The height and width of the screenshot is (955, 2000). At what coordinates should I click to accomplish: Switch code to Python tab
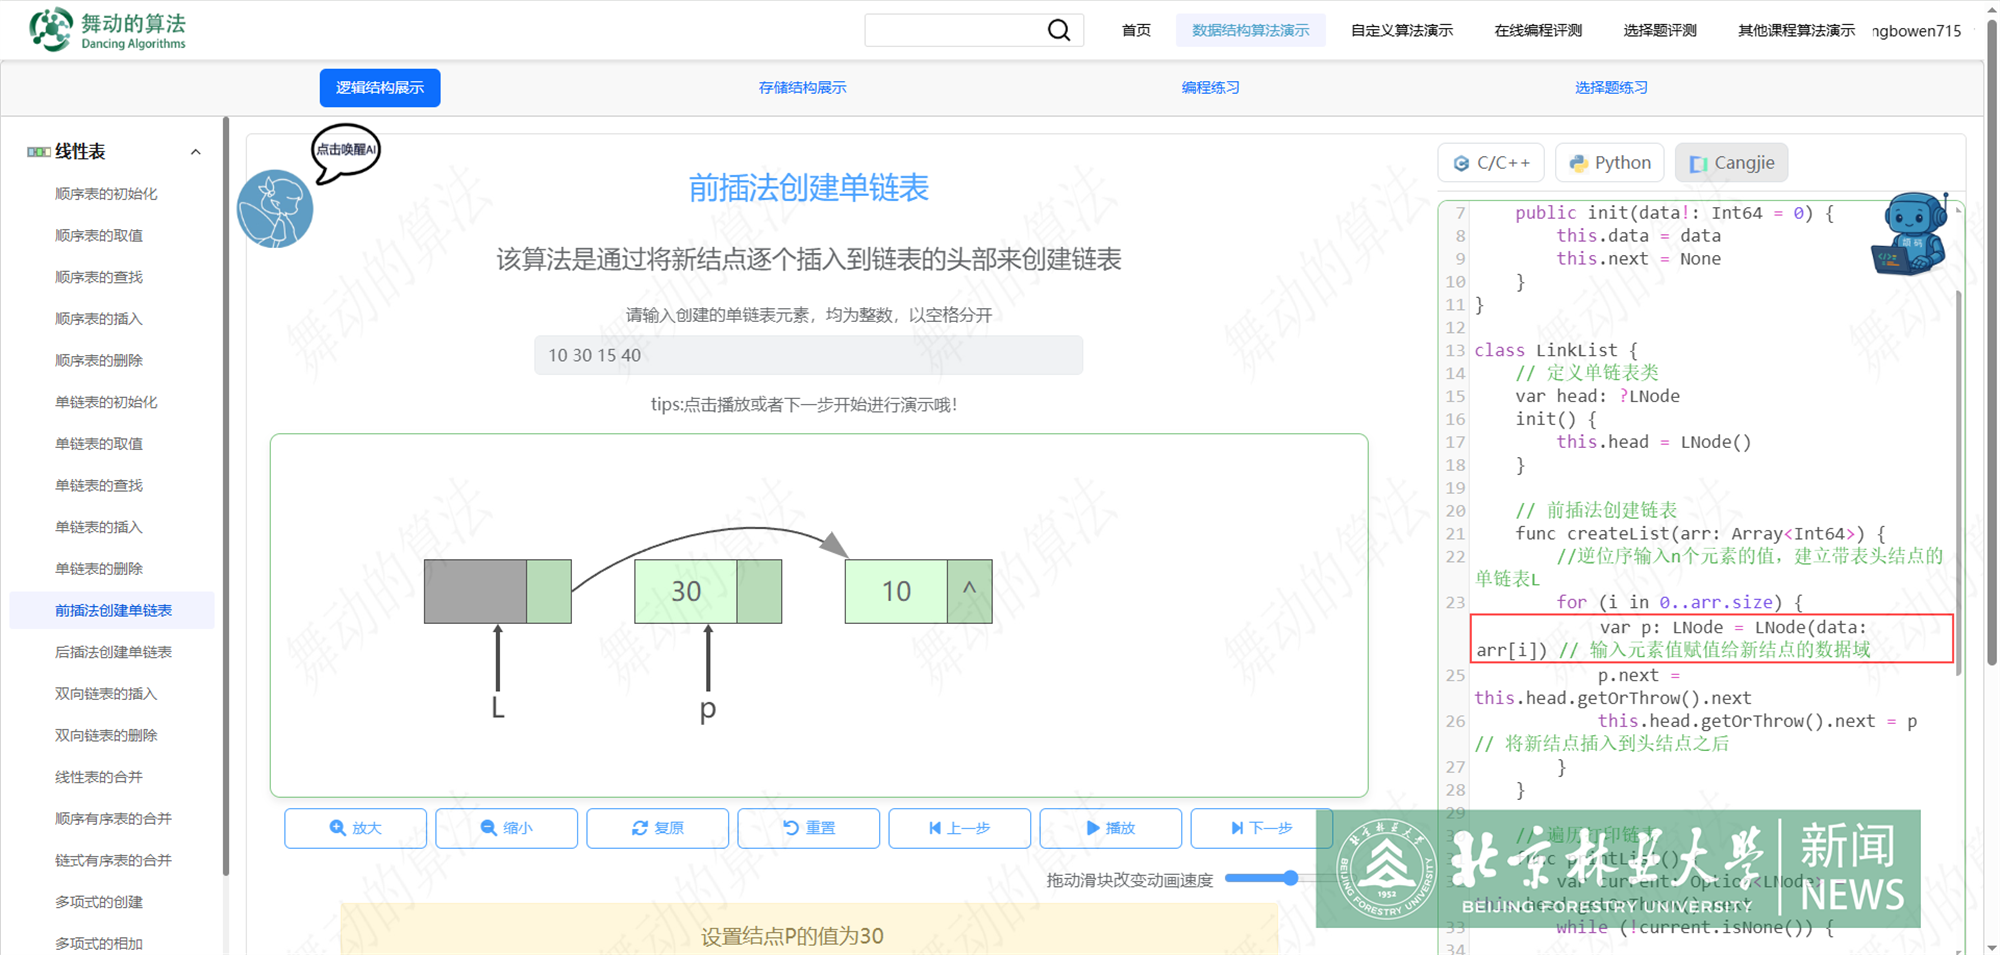pyautogui.click(x=1609, y=163)
